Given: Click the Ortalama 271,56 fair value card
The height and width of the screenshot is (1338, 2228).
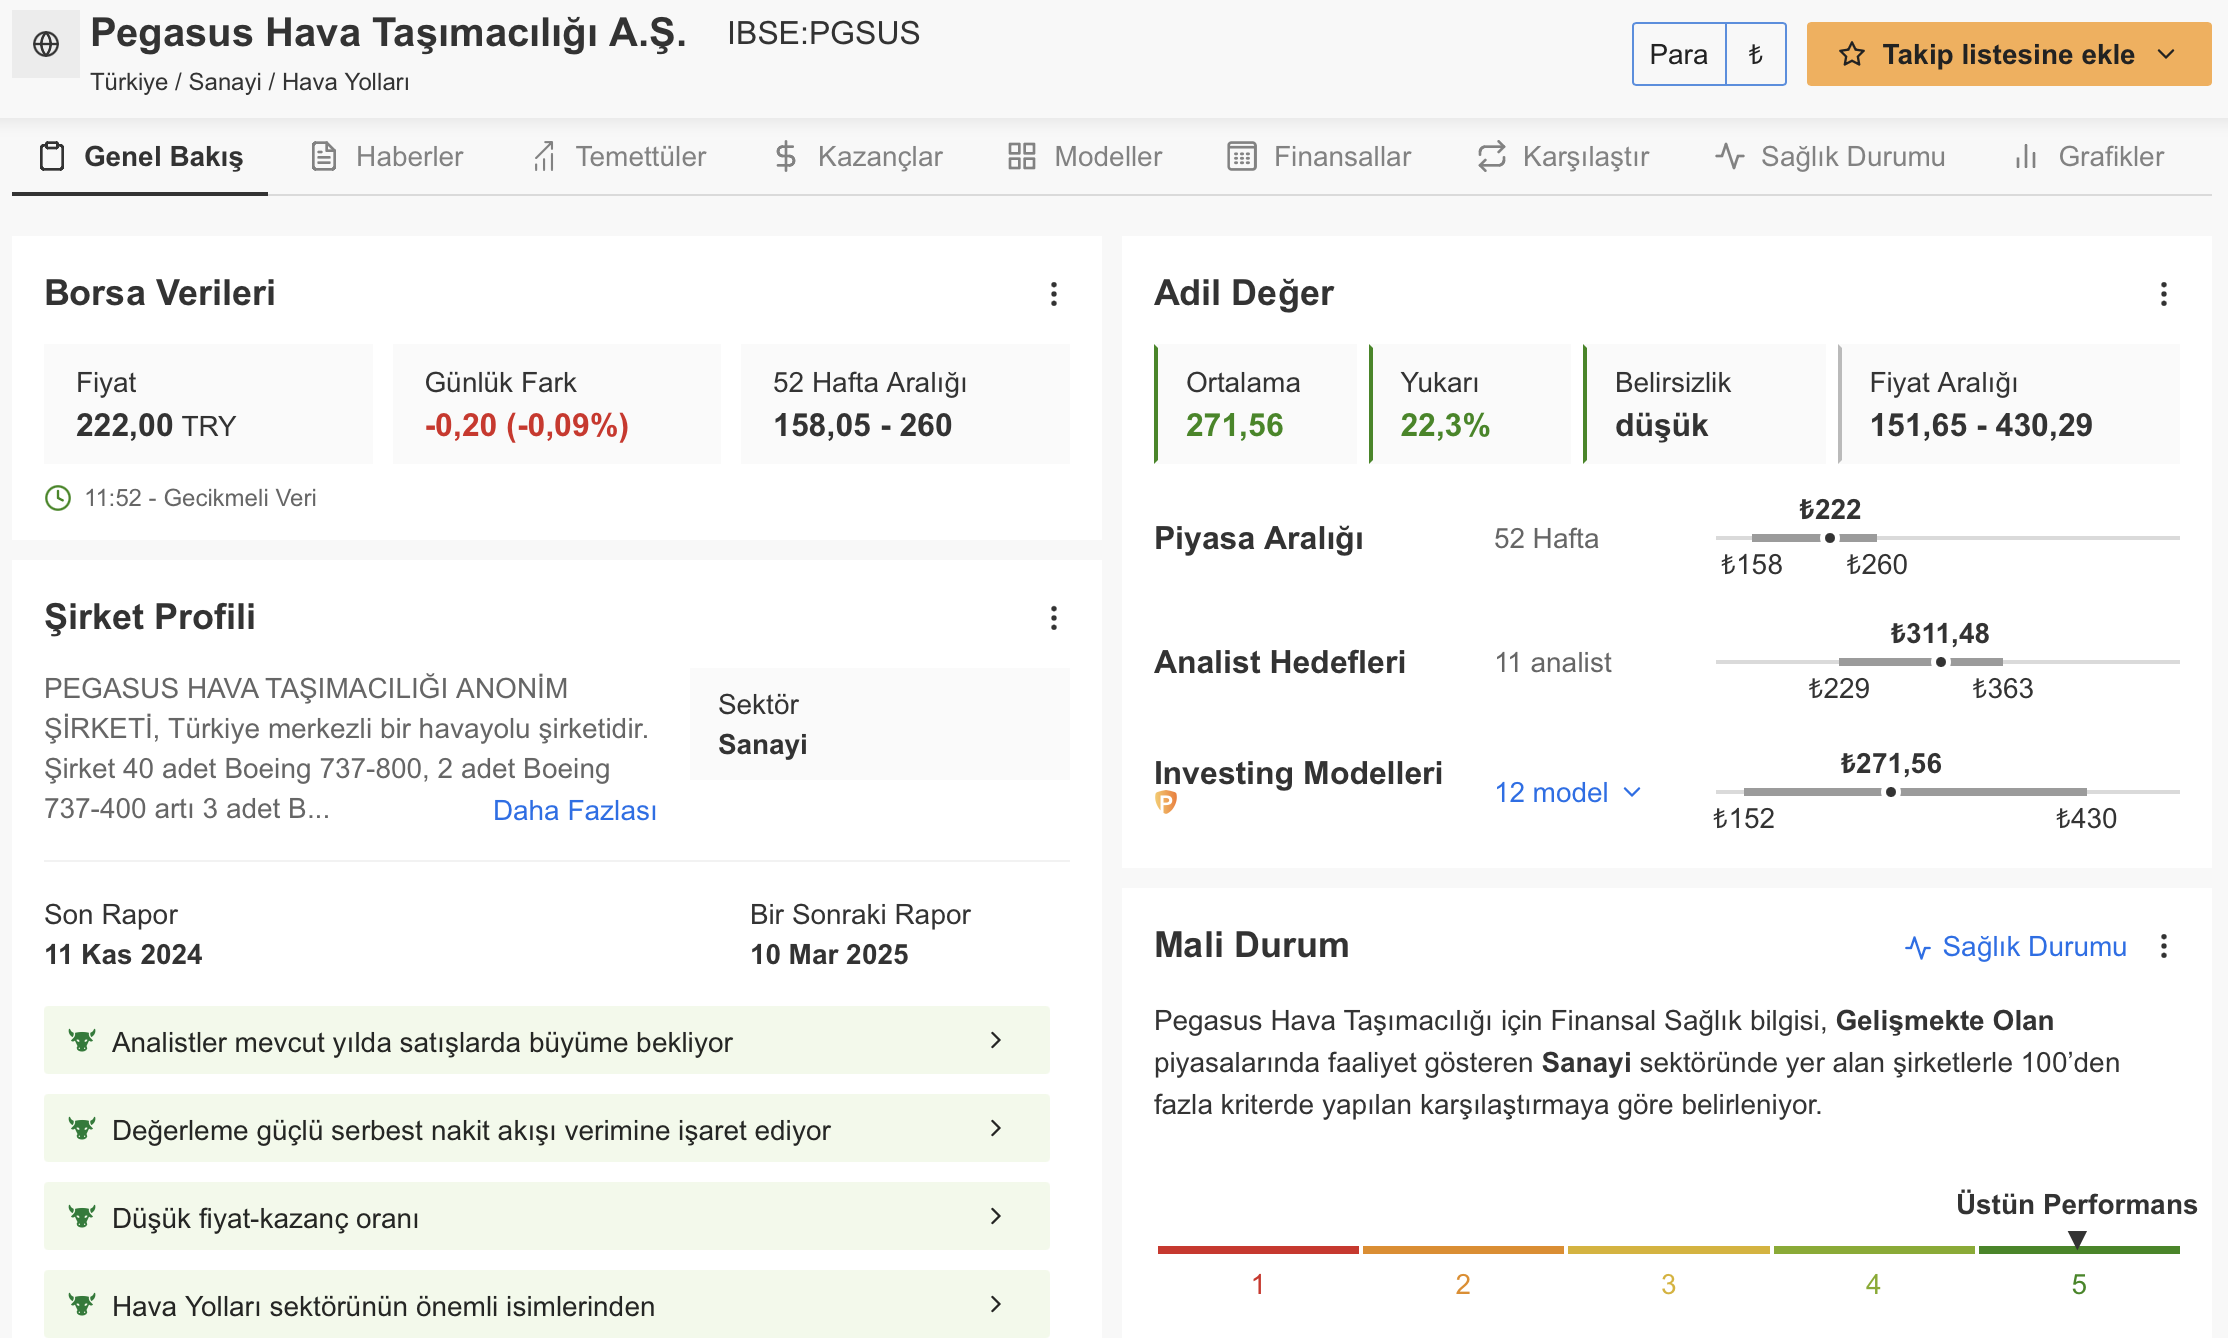Looking at the screenshot, I should coord(1256,404).
